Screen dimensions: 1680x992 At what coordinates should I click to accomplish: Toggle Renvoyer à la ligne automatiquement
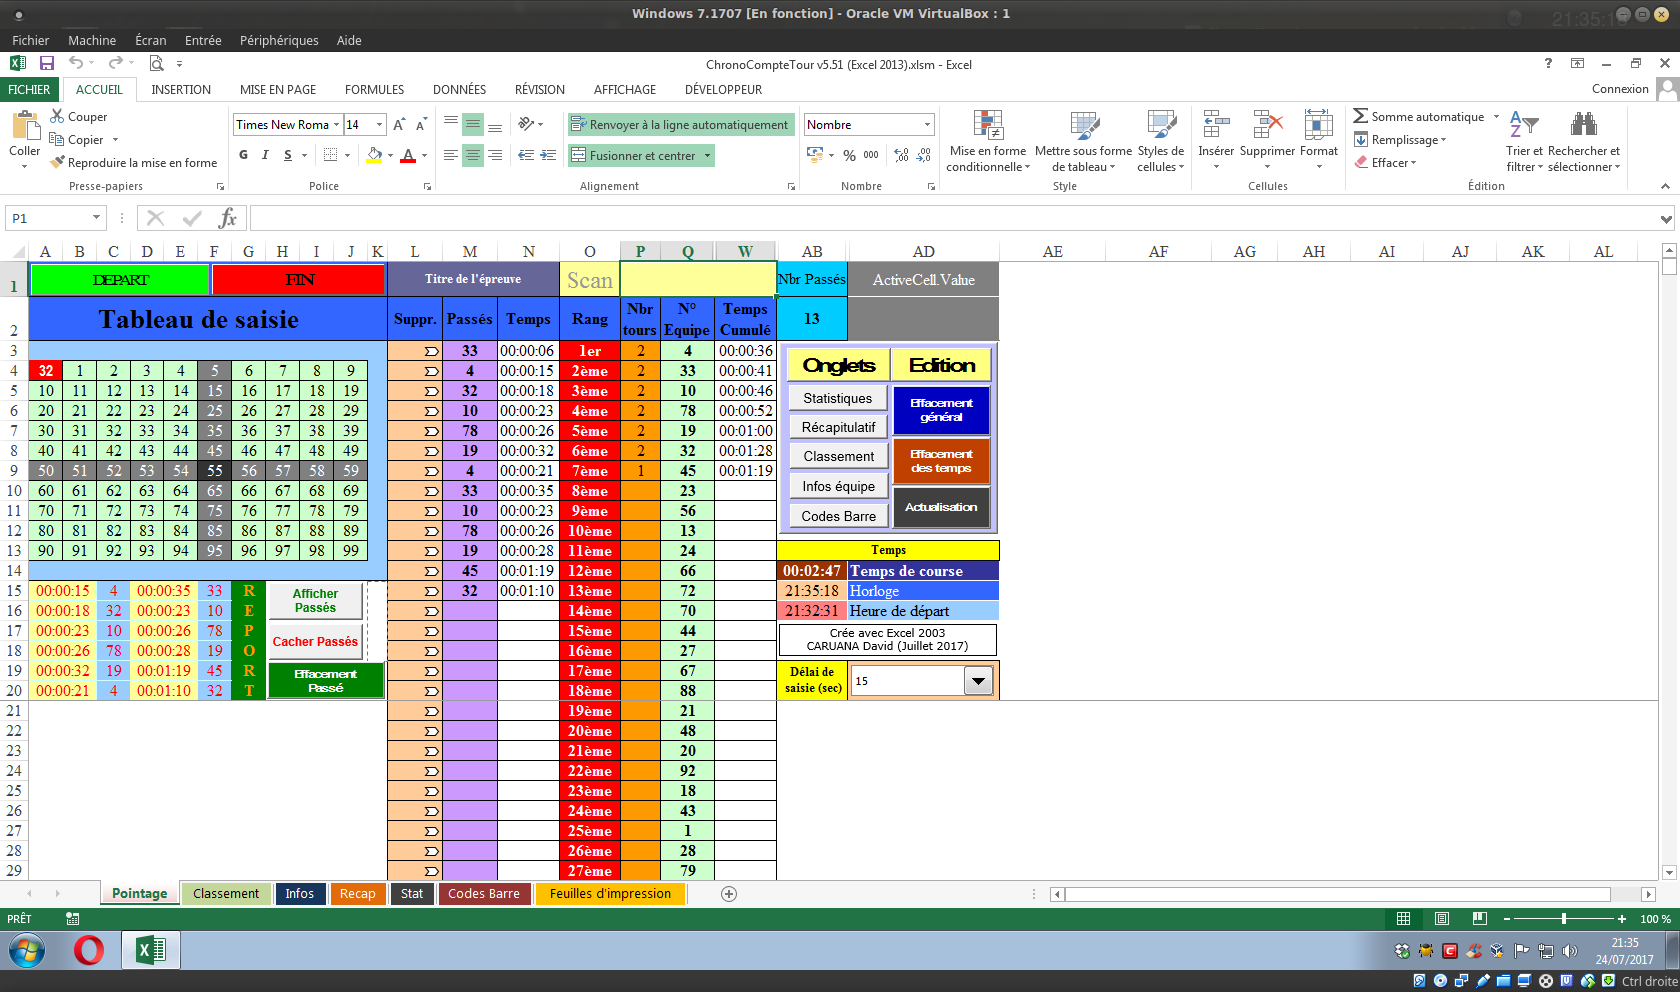coord(681,125)
